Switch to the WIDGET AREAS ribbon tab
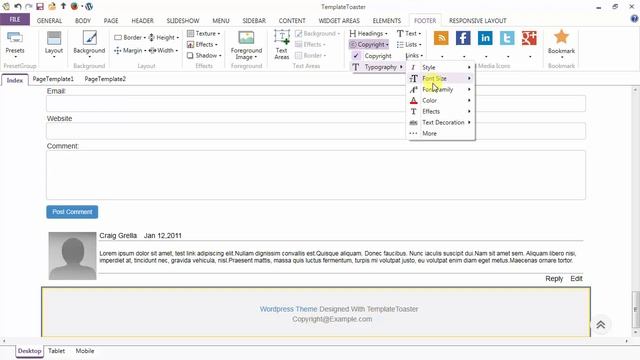 (339, 20)
